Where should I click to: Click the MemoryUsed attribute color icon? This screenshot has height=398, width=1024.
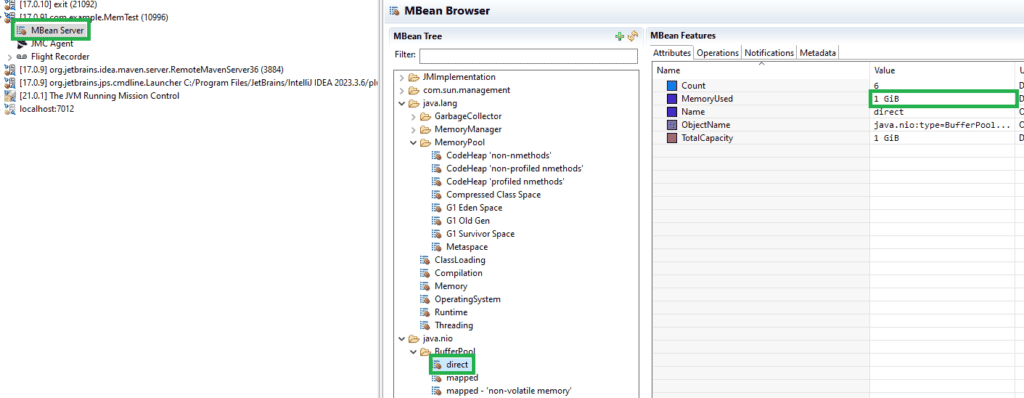pyautogui.click(x=671, y=99)
